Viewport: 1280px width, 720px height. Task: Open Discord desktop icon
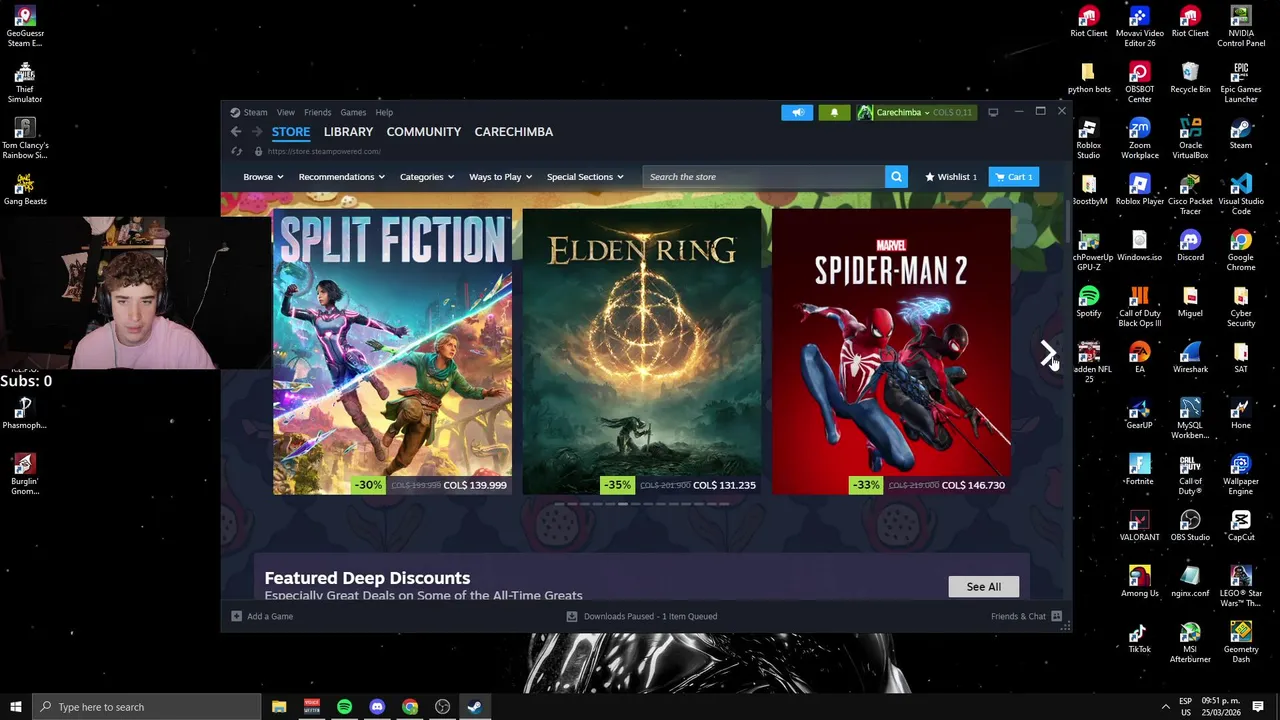(x=1190, y=246)
